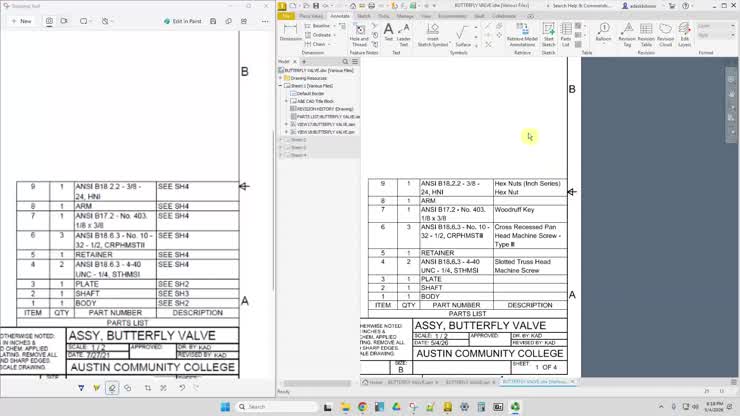Click the Home icon in quick access toolbar
This screenshot has height=416, width=740.
click(x=353, y=6)
